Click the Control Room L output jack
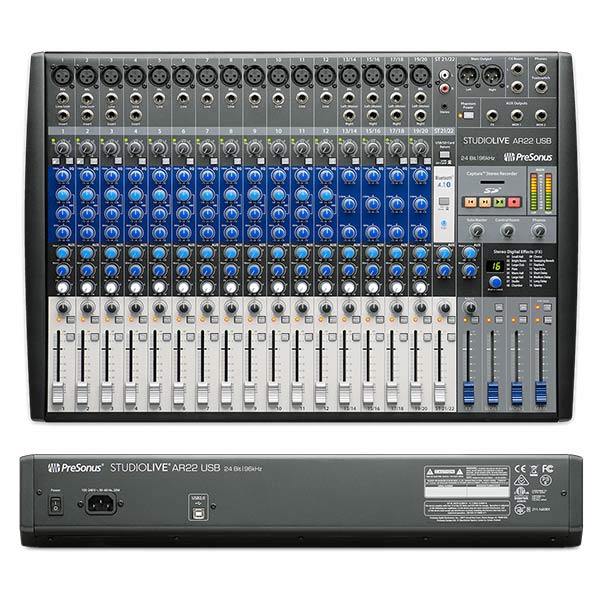Screen dimensions: 600x600 click(x=517, y=70)
